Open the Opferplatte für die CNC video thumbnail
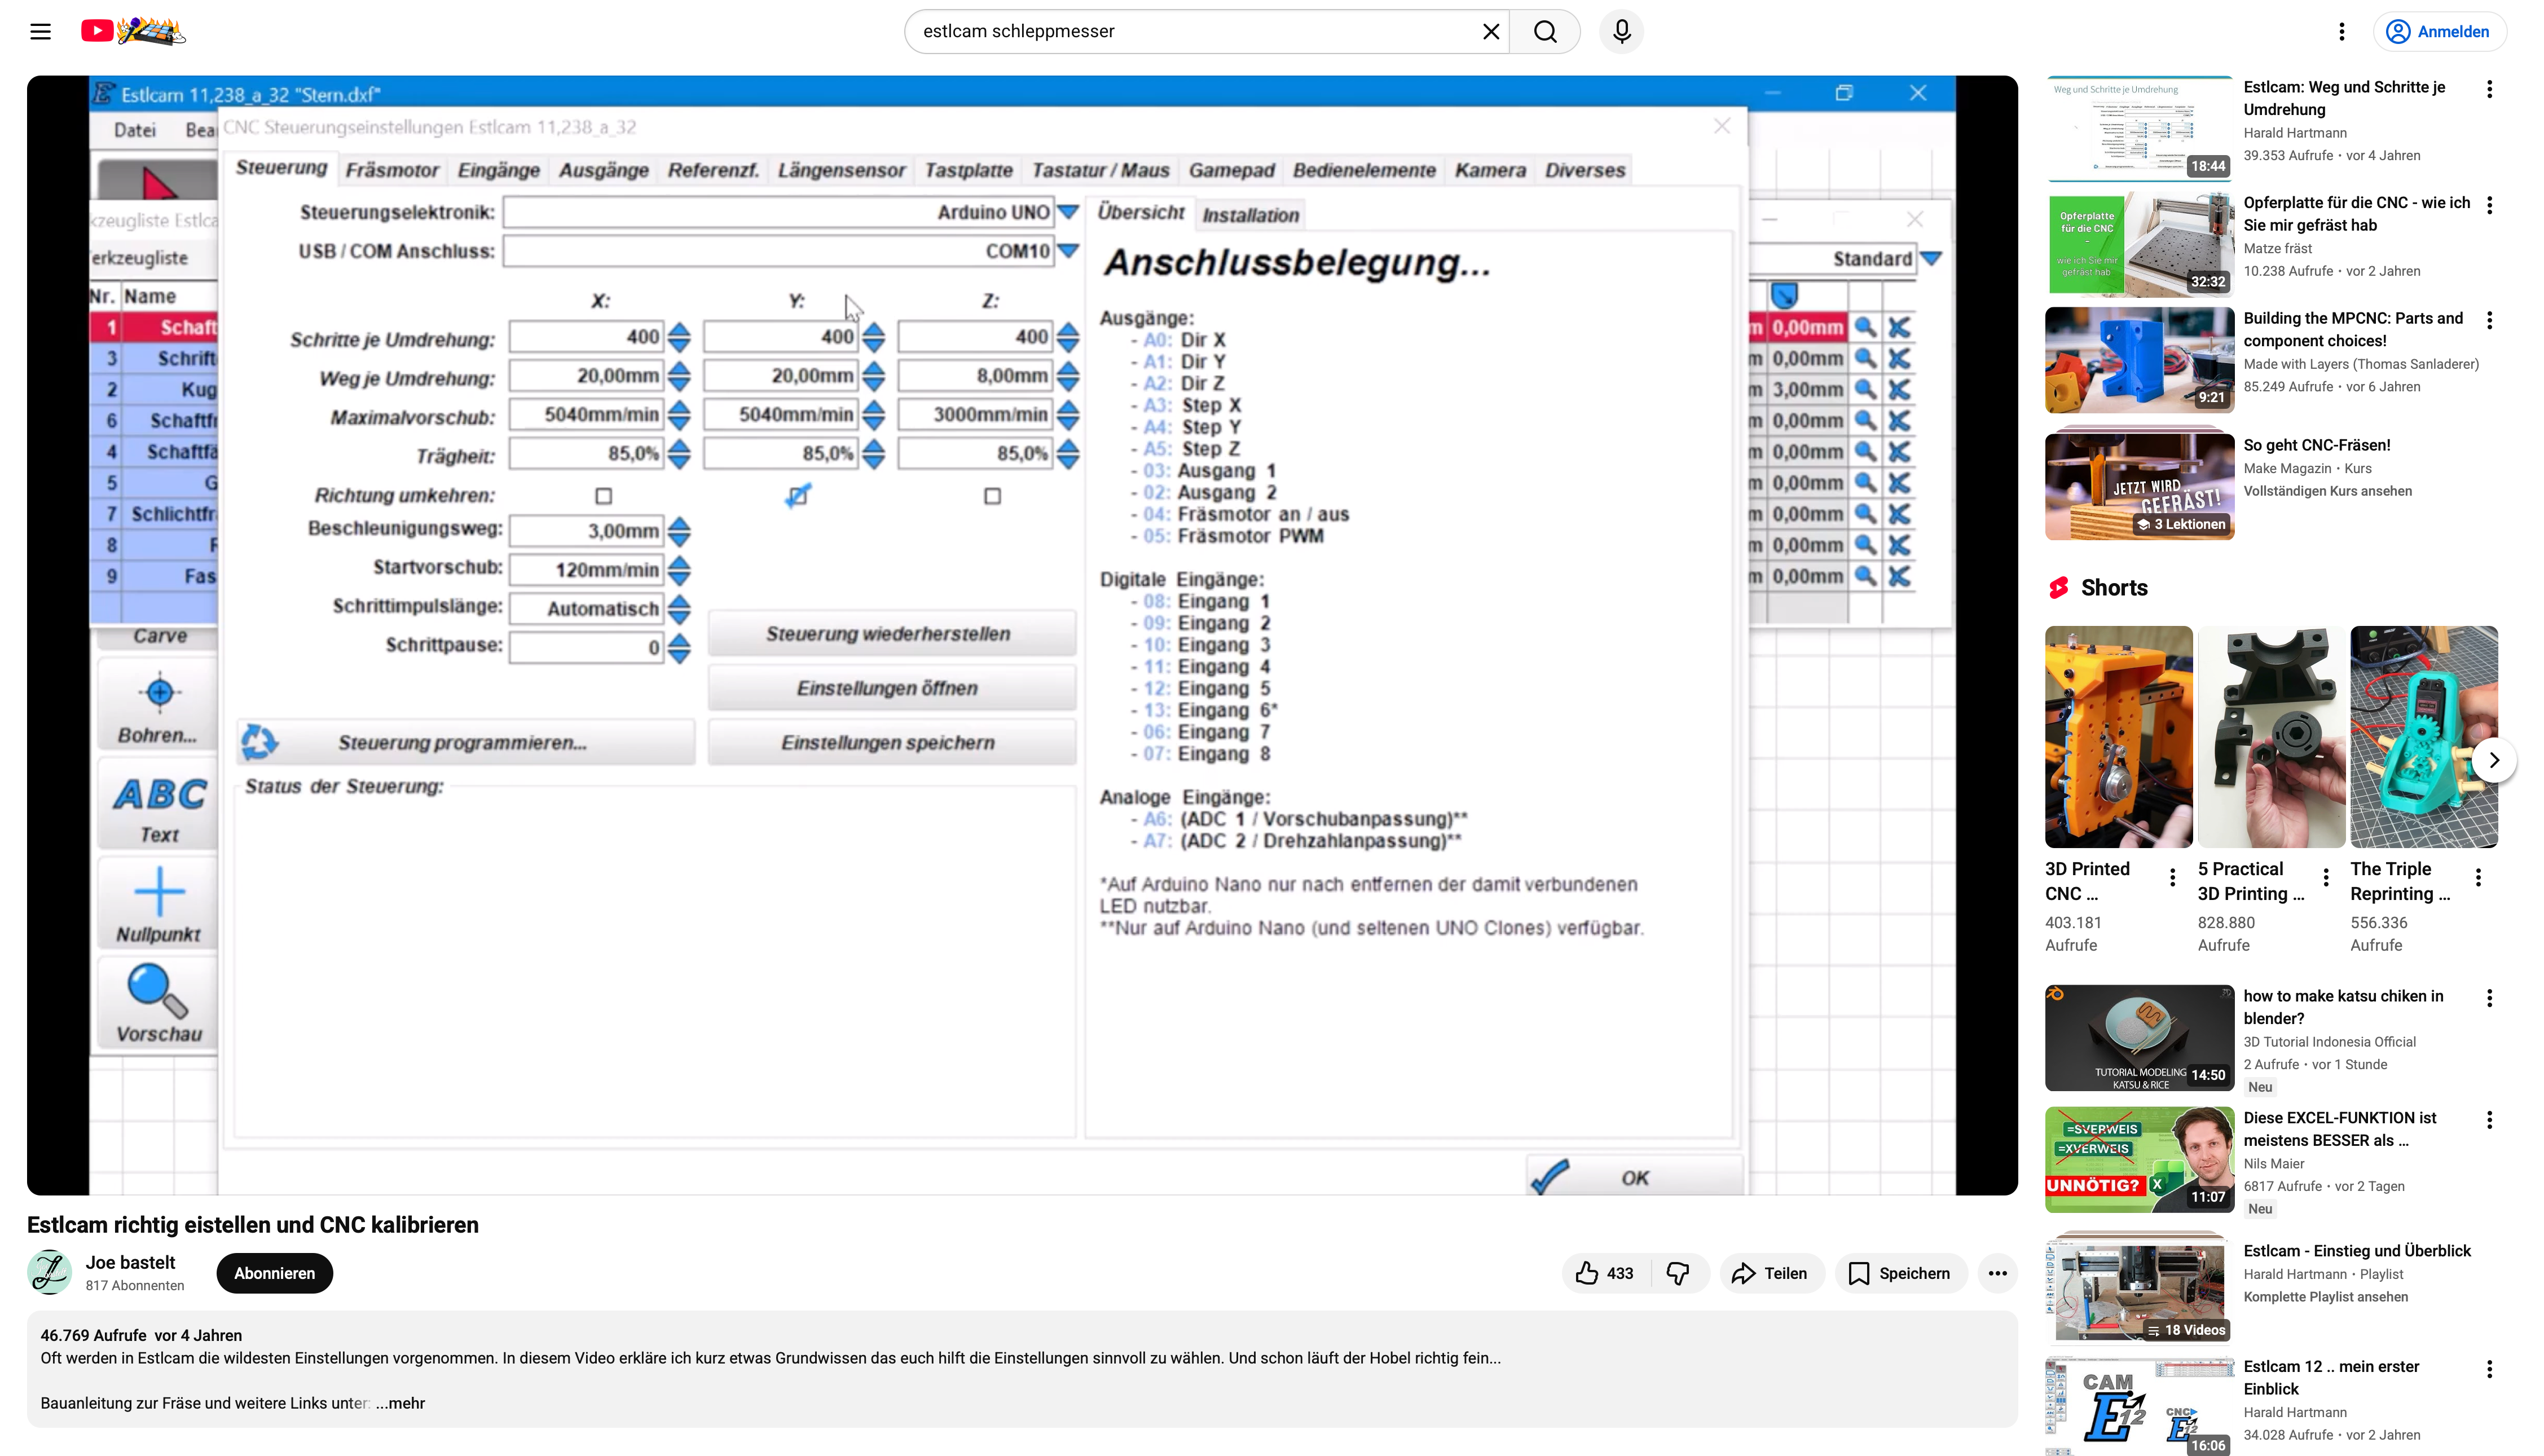Screen dimensions: 2544x1456 (2139, 244)
